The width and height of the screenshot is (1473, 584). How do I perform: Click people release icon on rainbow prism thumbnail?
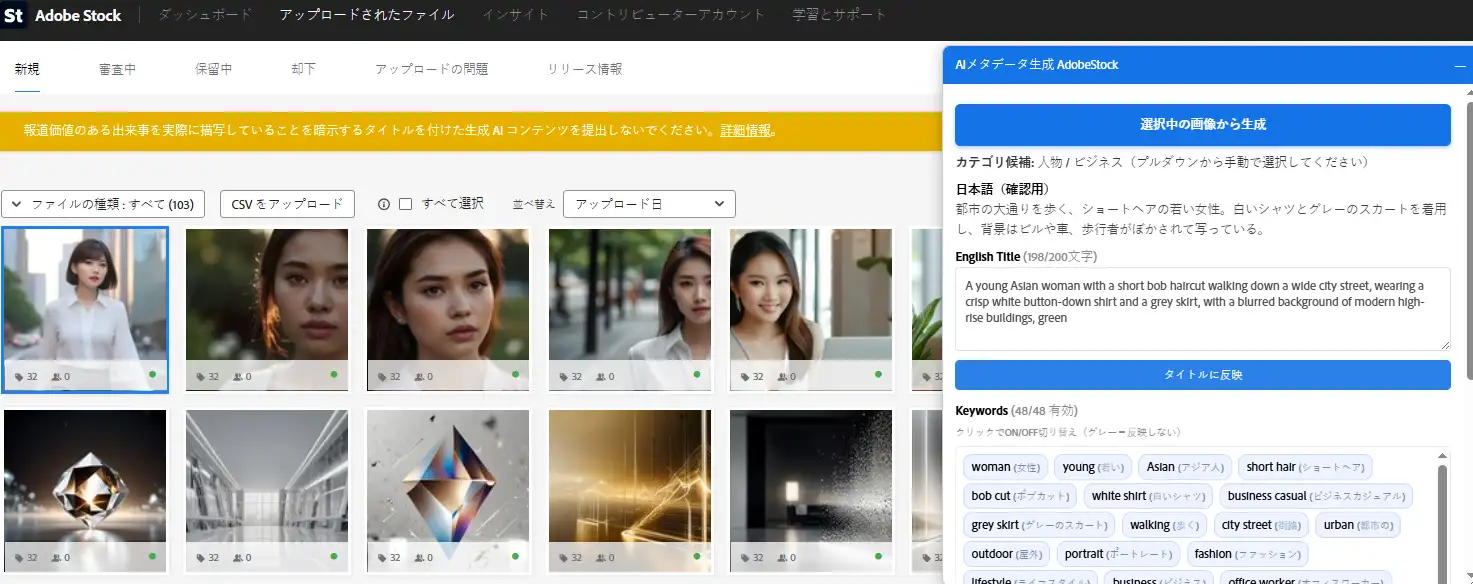420,558
